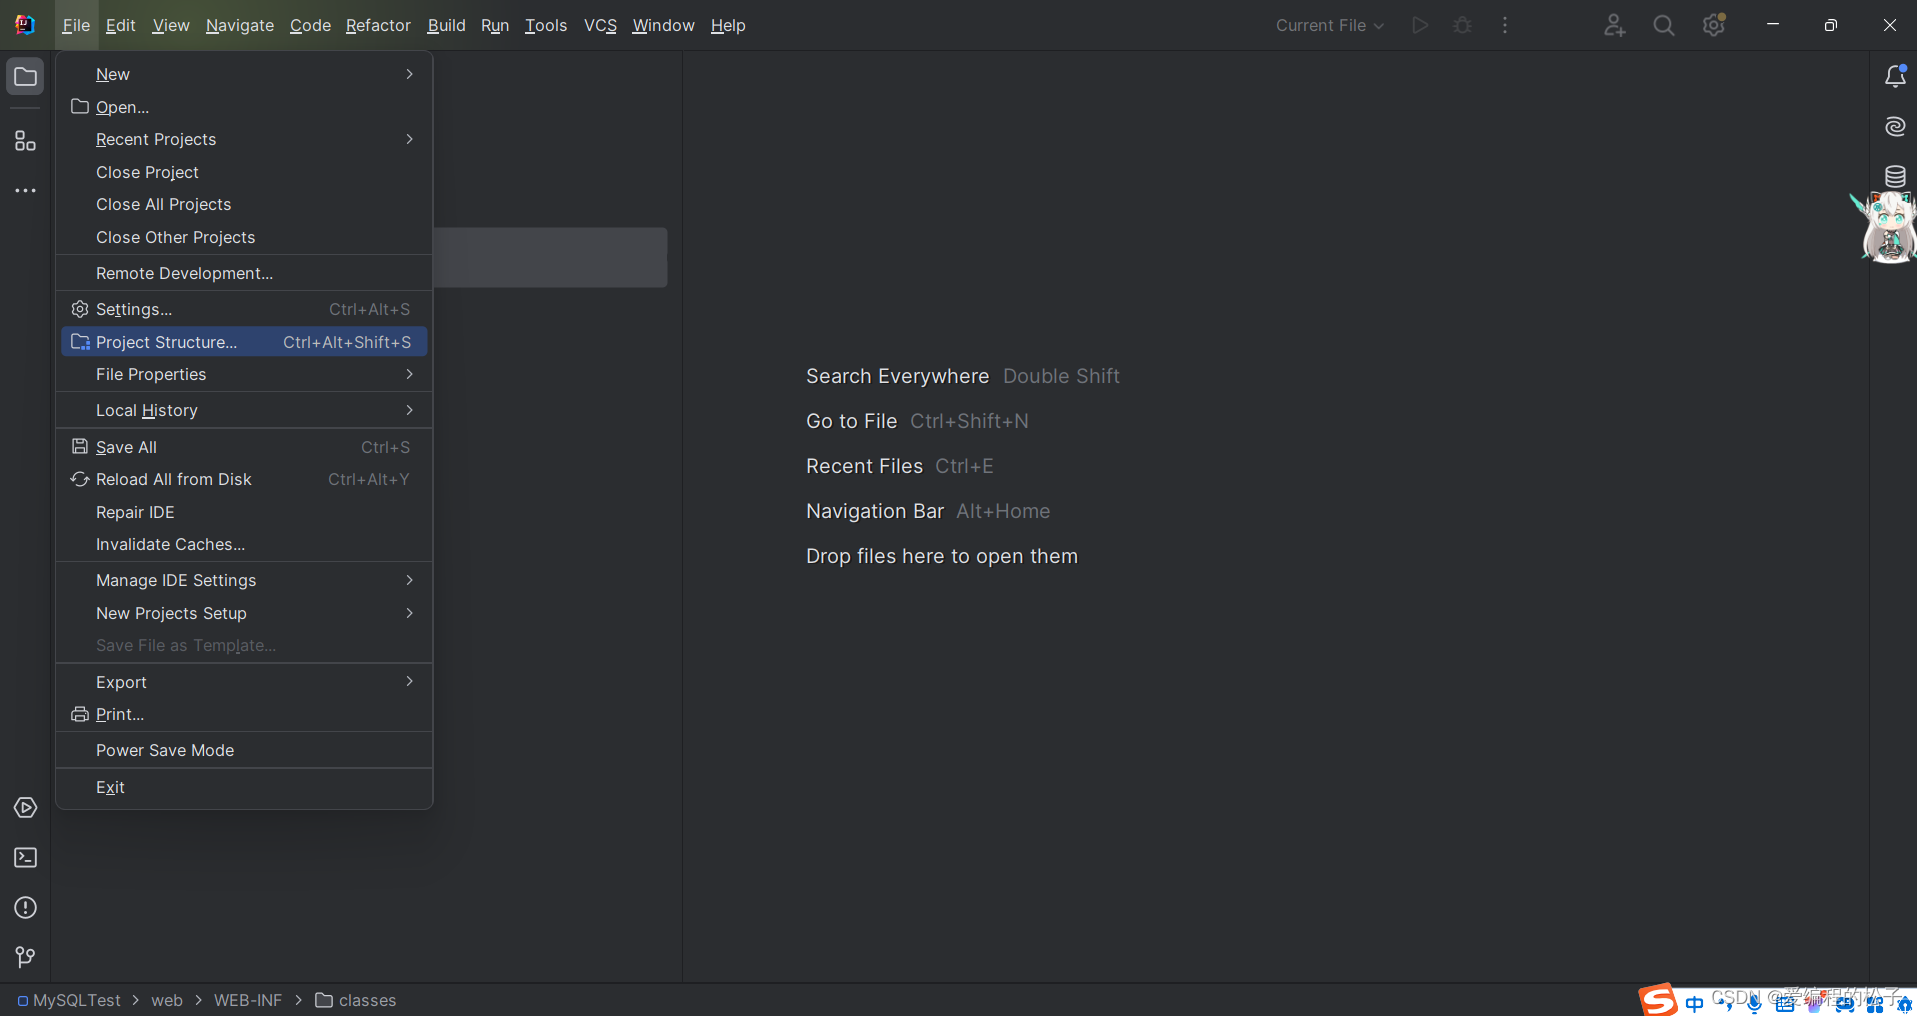
Task: Open the Navigate menu in menu bar
Action: click(x=239, y=26)
